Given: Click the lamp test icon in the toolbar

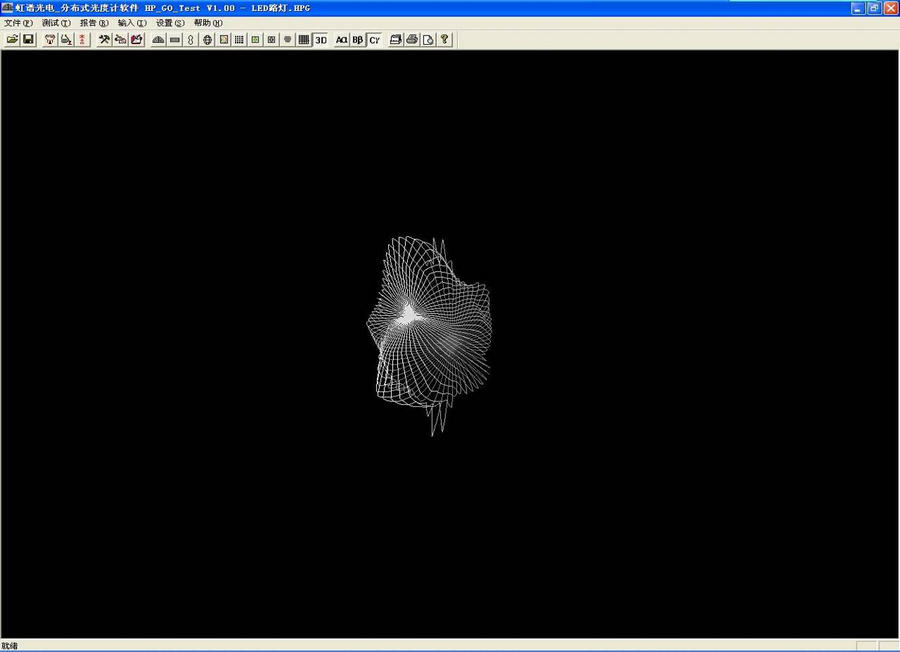Looking at the screenshot, I should tap(50, 40).
